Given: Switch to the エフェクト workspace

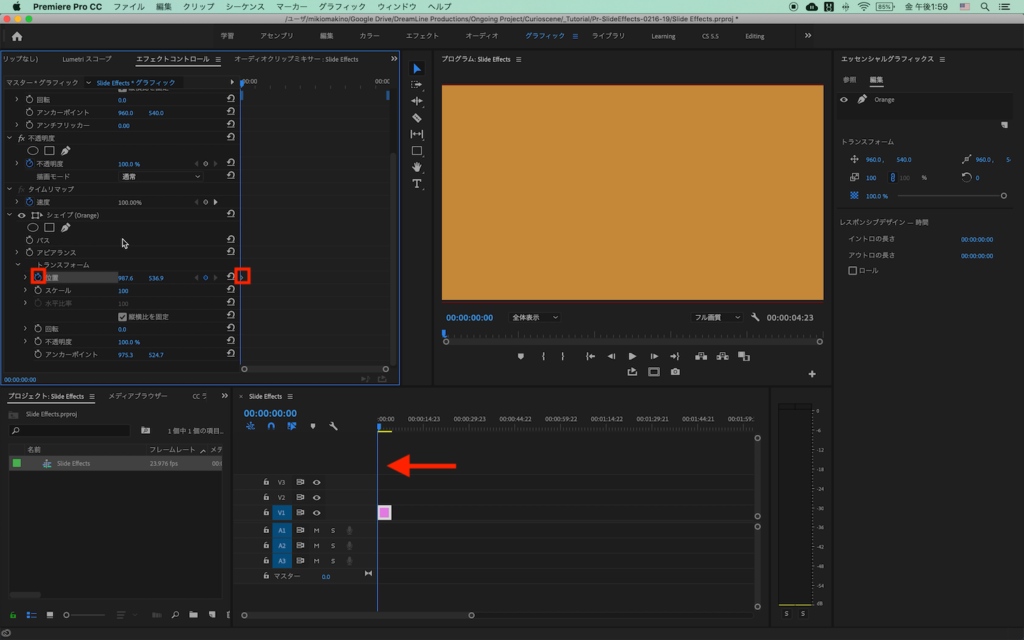Looking at the screenshot, I should click(x=422, y=36).
